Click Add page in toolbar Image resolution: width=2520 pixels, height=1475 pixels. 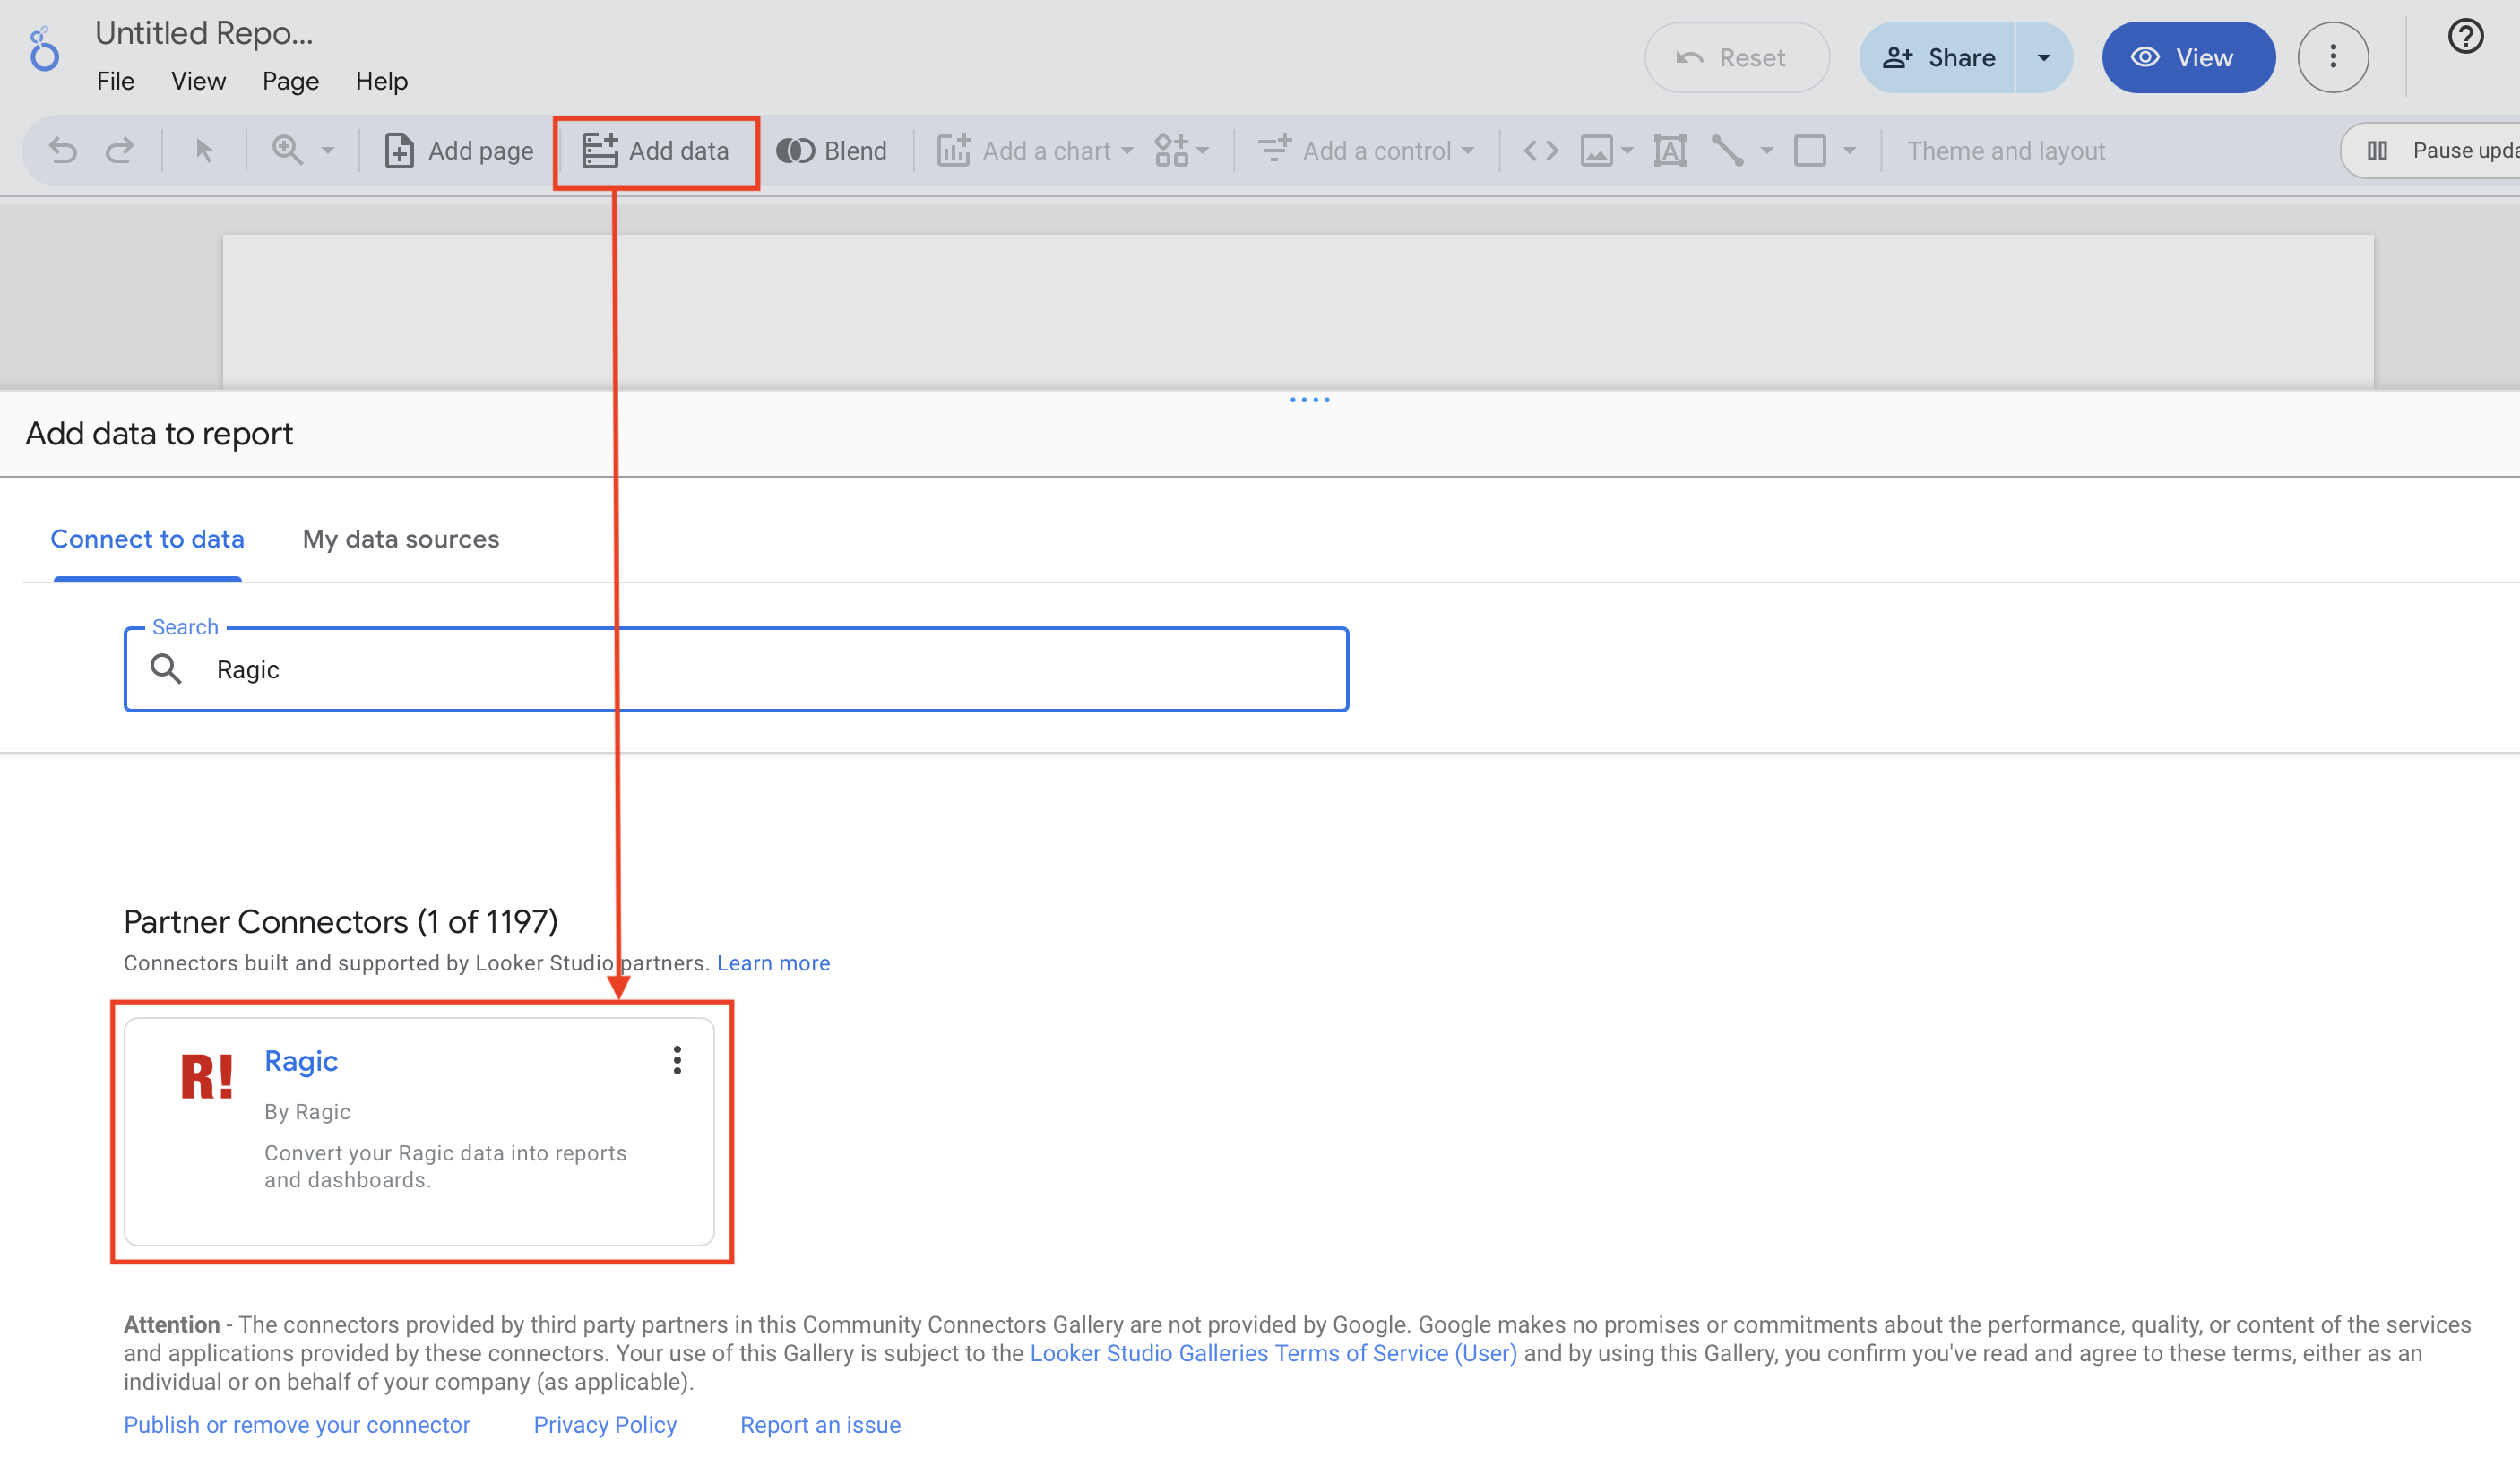tap(459, 151)
